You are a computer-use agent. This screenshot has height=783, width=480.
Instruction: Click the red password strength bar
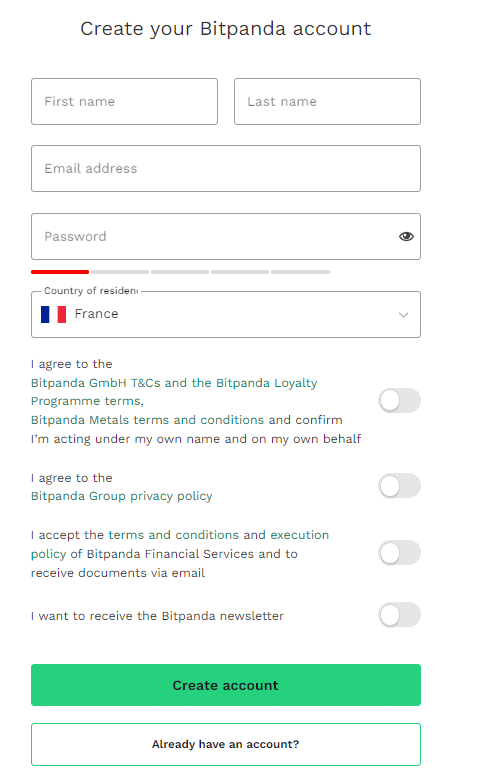[x=60, y=272]
